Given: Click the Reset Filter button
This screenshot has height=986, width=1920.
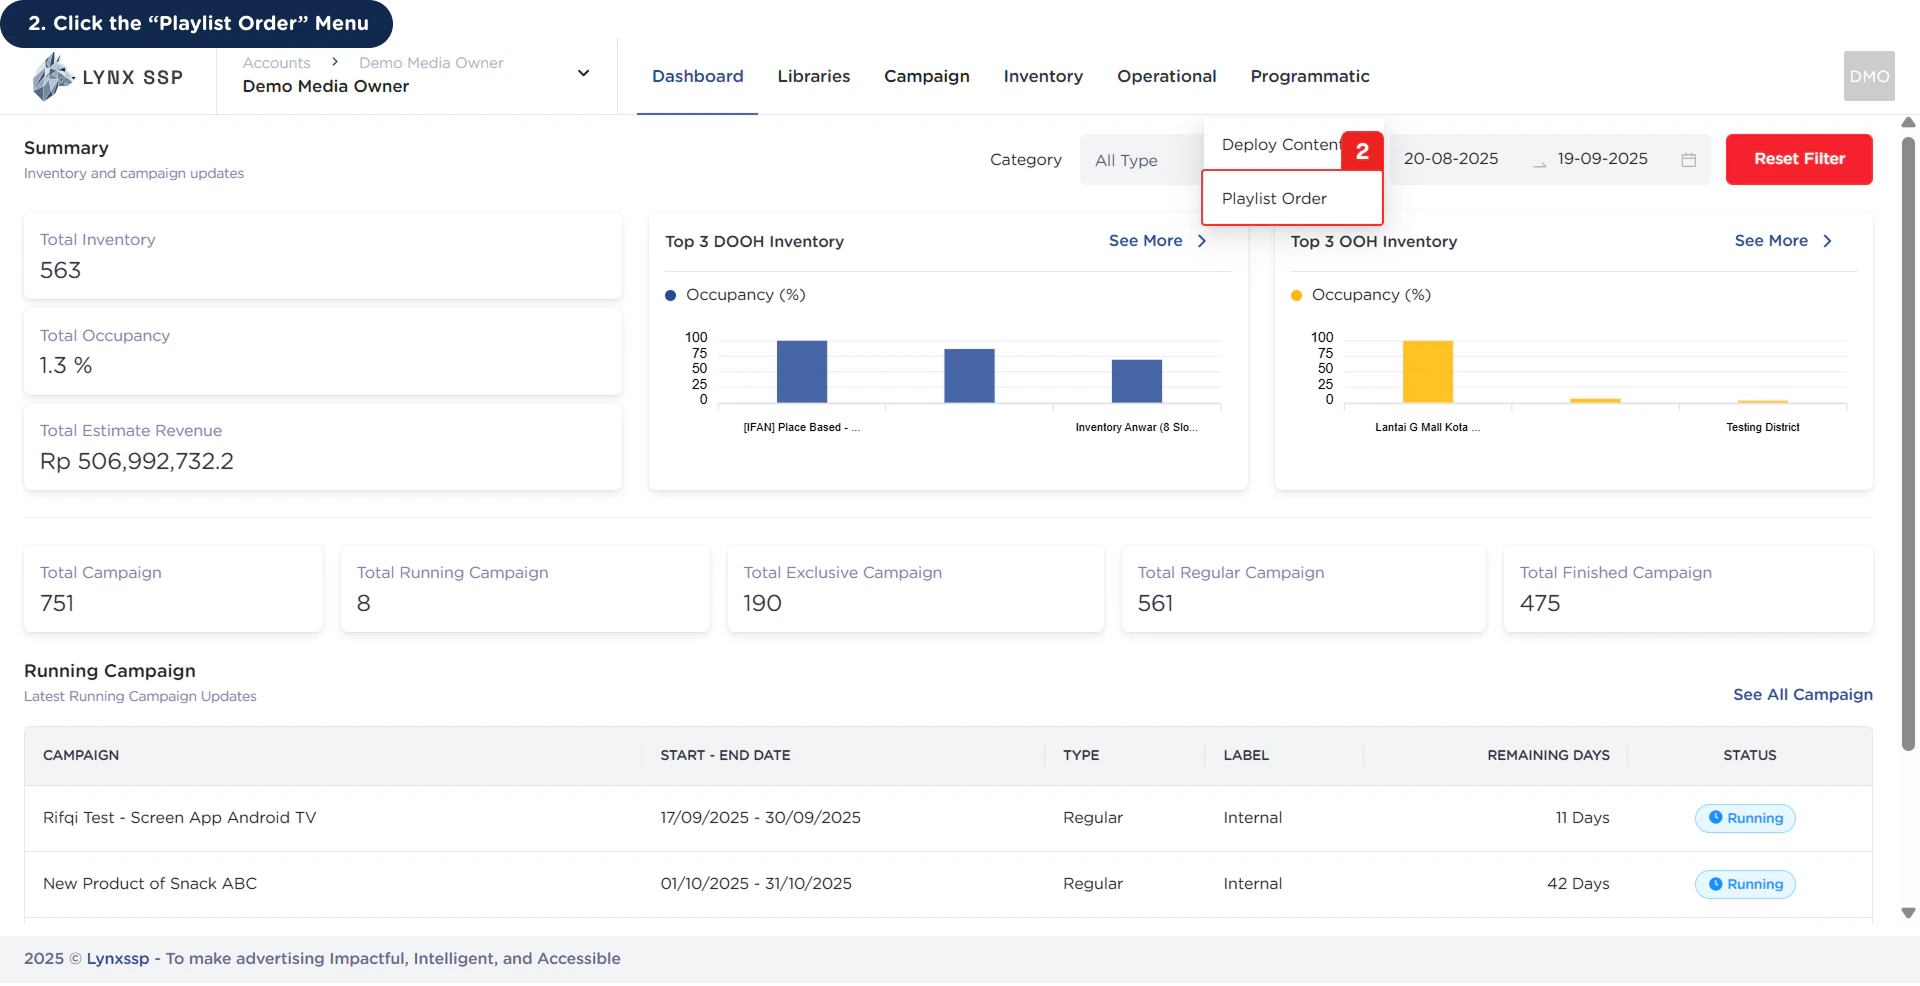Looking at the screenshot, I should [x=1799, y=159].
